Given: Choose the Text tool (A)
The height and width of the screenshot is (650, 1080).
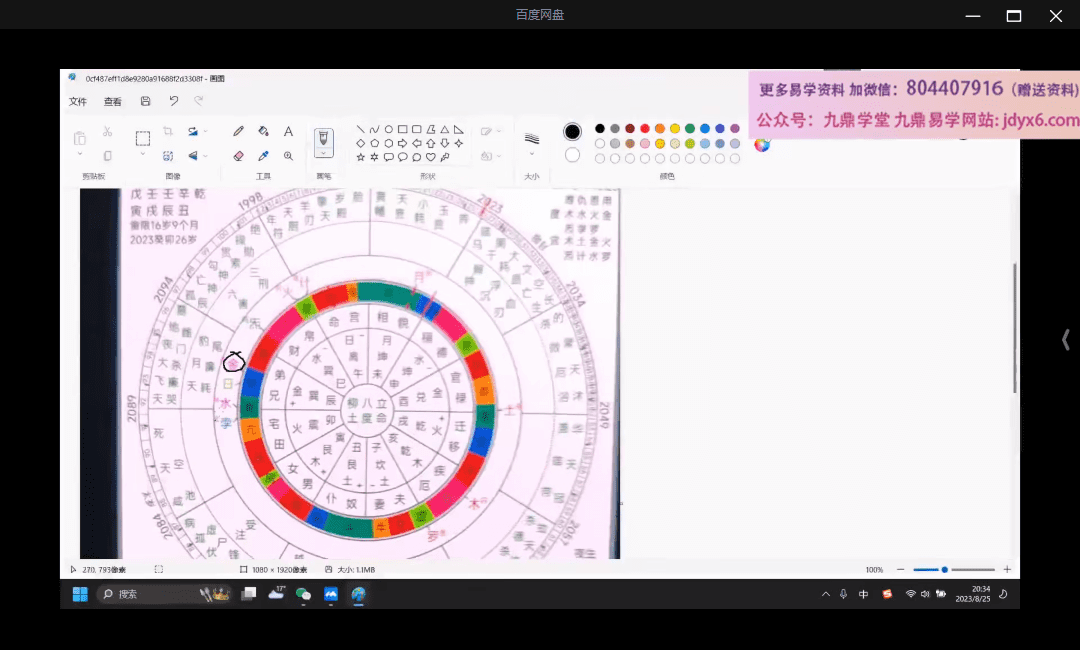Looking at the screenshot, I should point(288,131).
